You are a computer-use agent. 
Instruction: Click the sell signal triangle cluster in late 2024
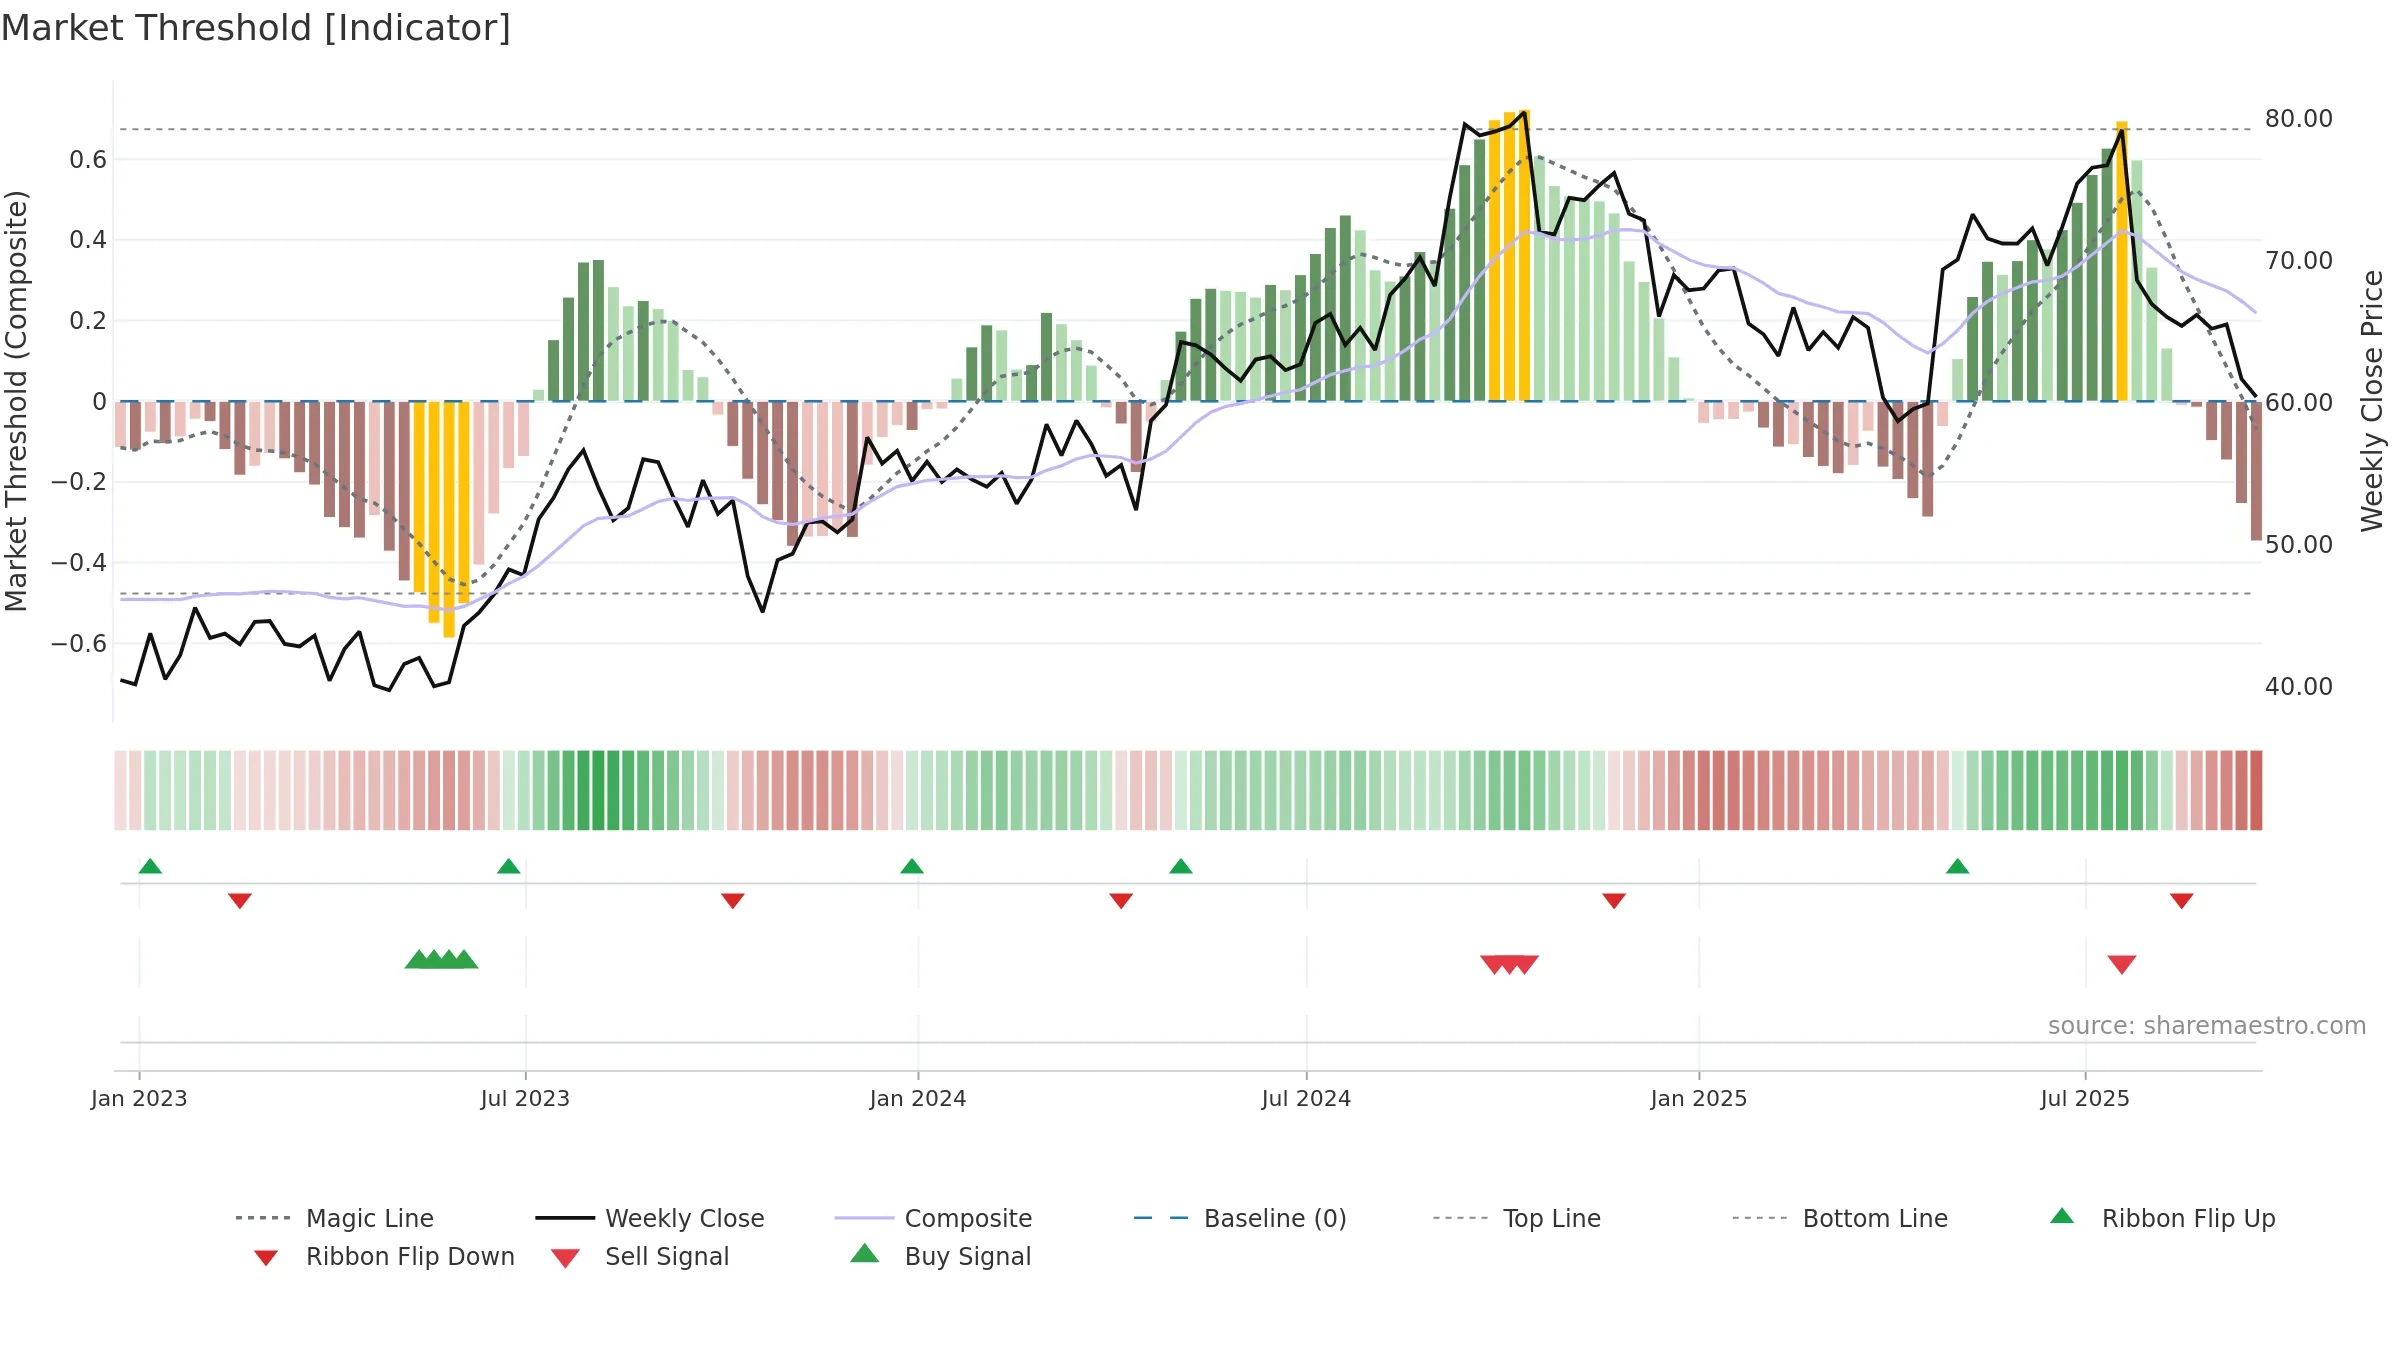pos(1509,964)
